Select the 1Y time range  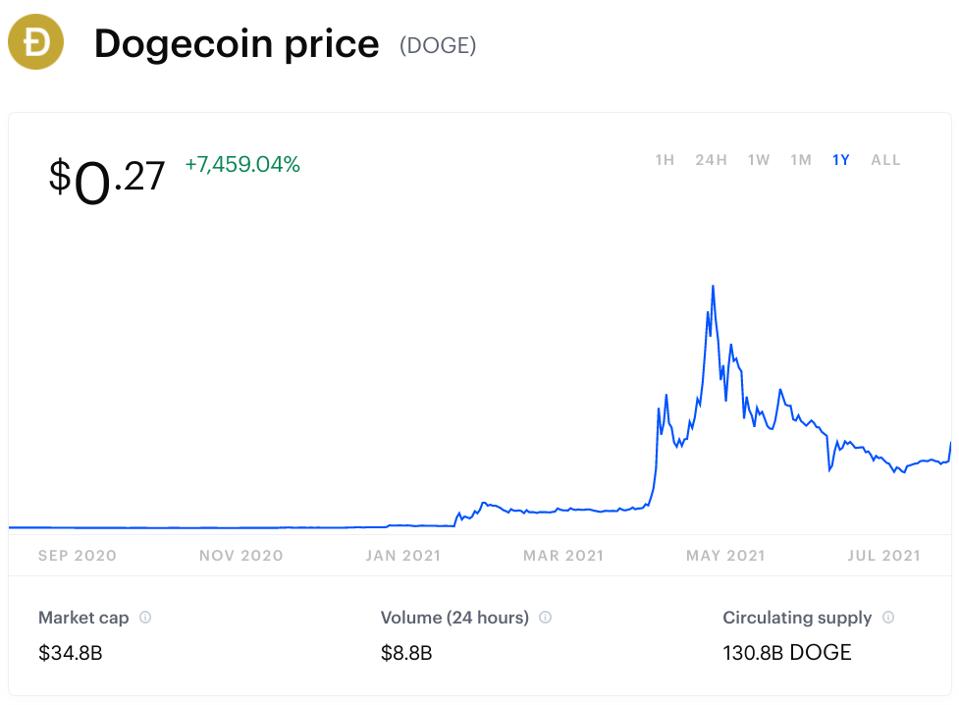[841, 160]
